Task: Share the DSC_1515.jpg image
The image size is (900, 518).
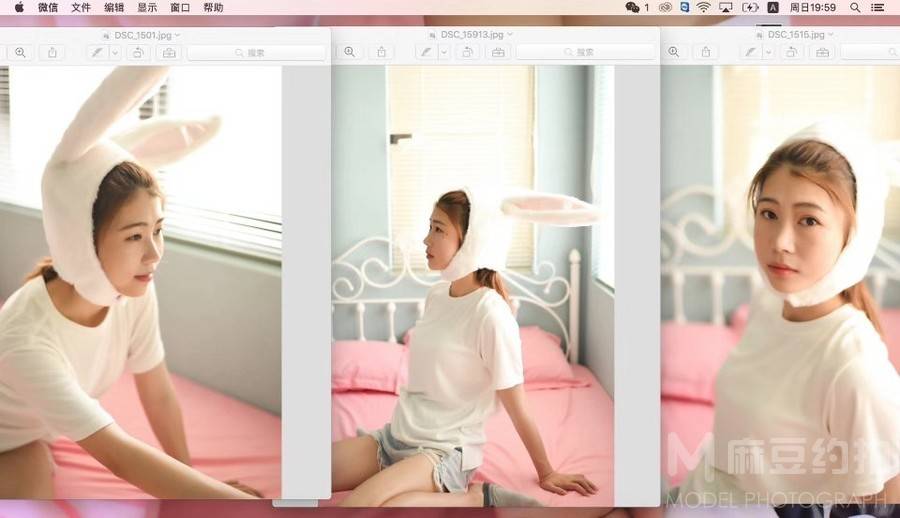Action: 706,52
